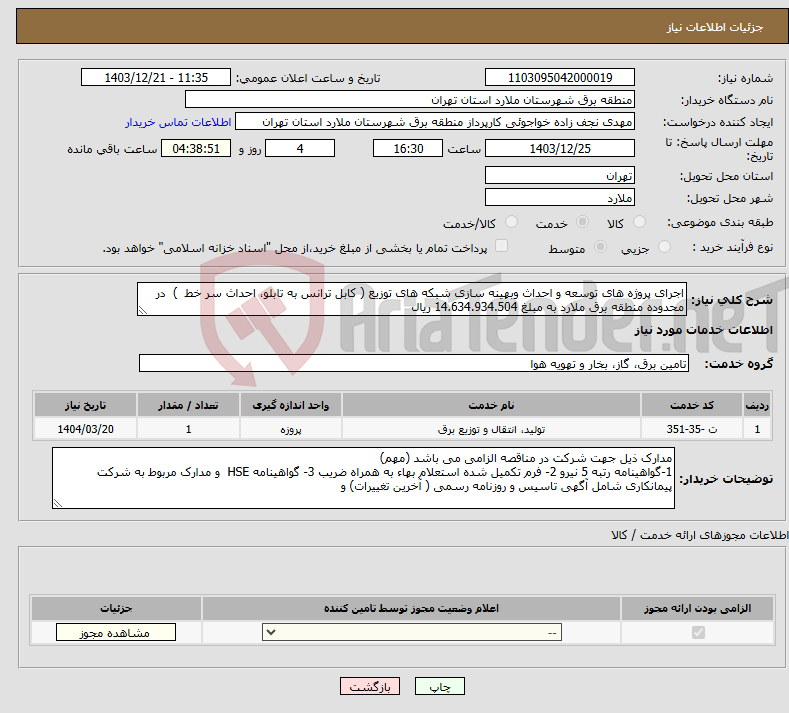
Task: Click the remaining days field showing 4
Action: [x=300, y=148]
